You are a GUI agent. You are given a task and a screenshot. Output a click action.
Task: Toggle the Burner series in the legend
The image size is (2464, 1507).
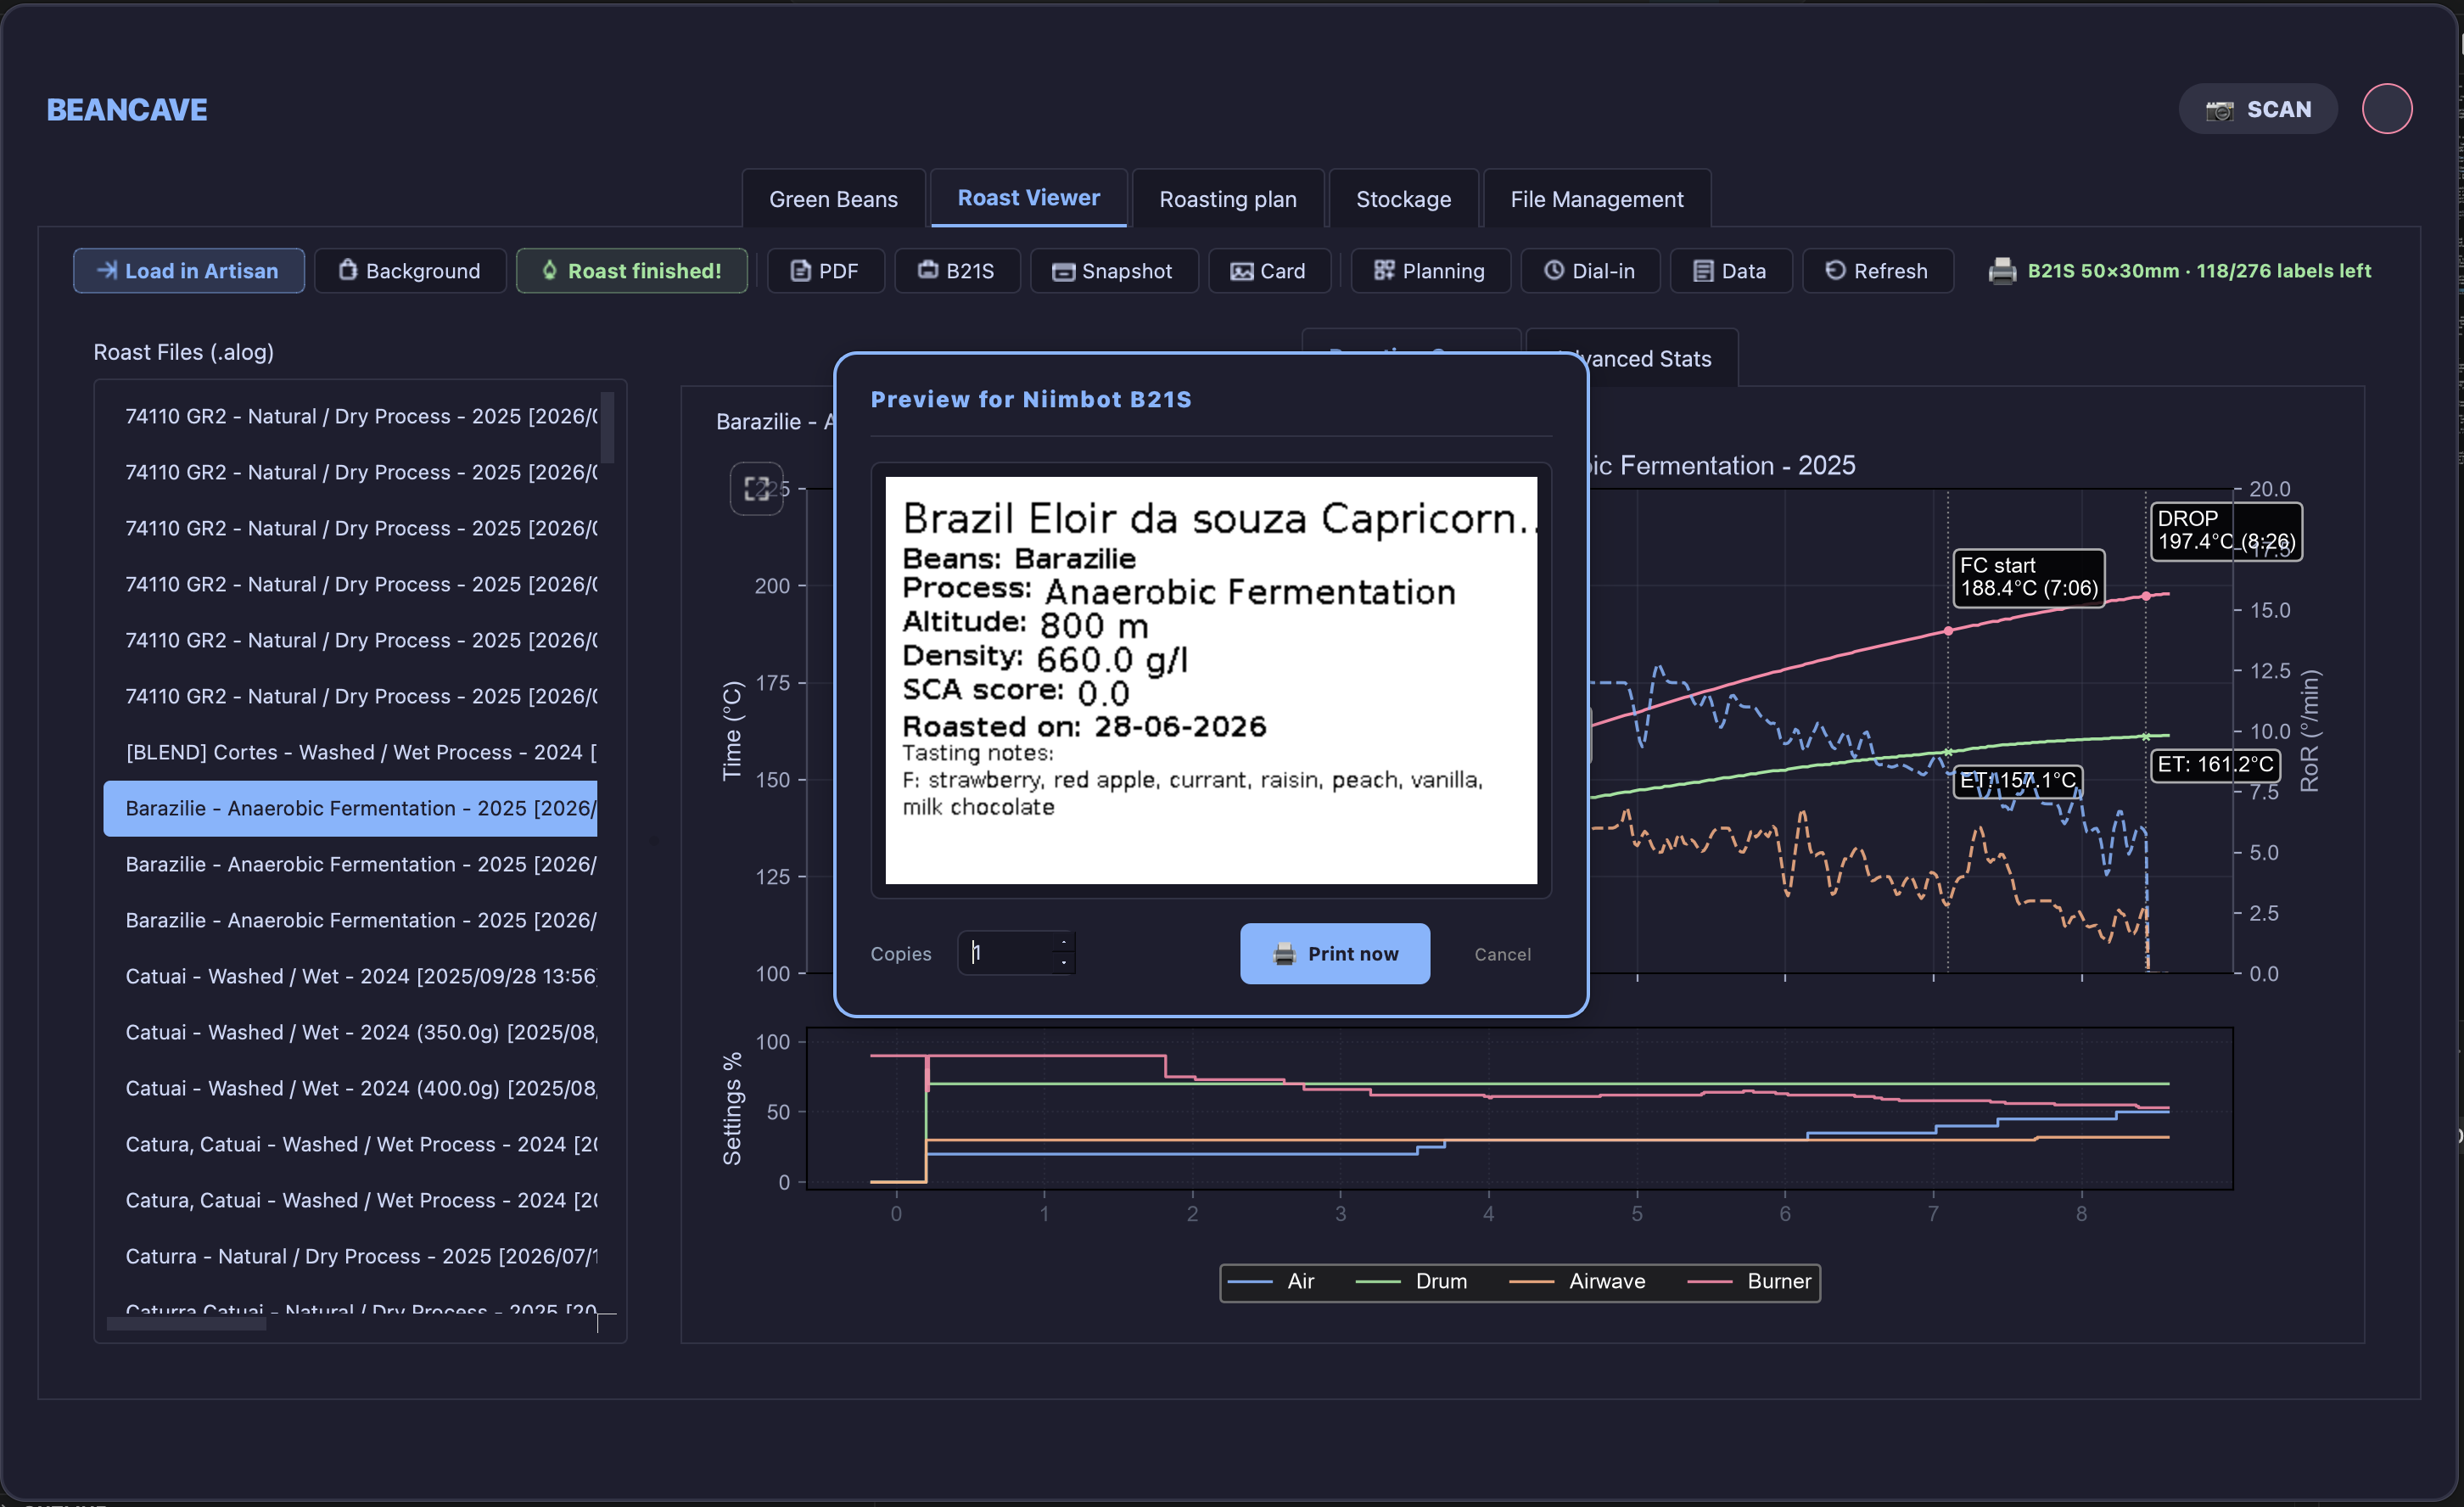pyautogui.click(x=1749, y=1282)
